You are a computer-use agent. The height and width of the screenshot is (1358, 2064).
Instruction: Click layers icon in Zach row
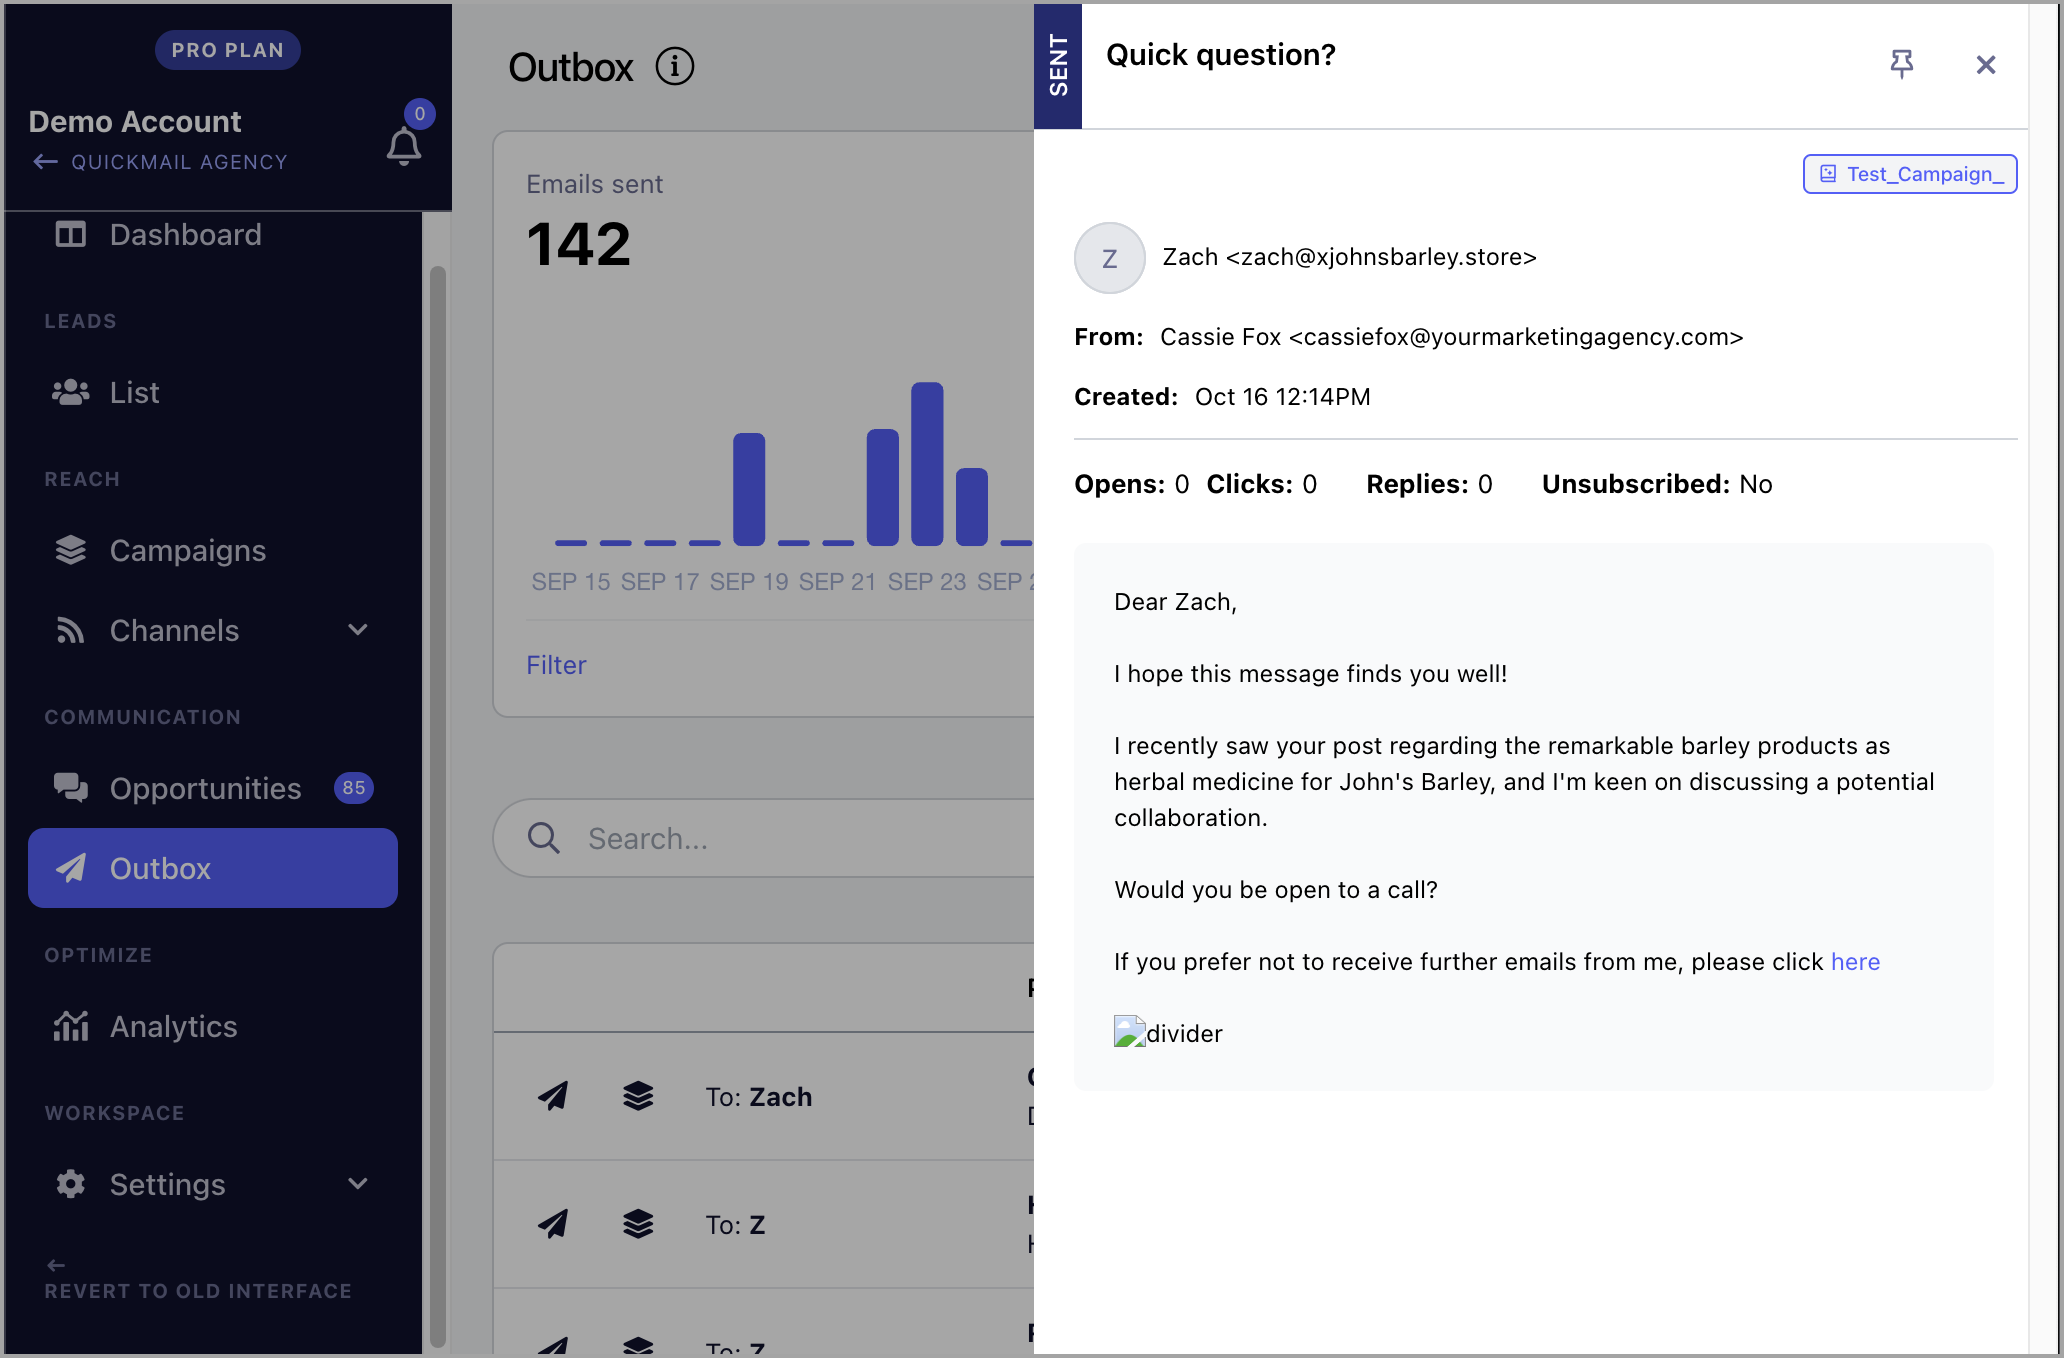point(638,1096)
